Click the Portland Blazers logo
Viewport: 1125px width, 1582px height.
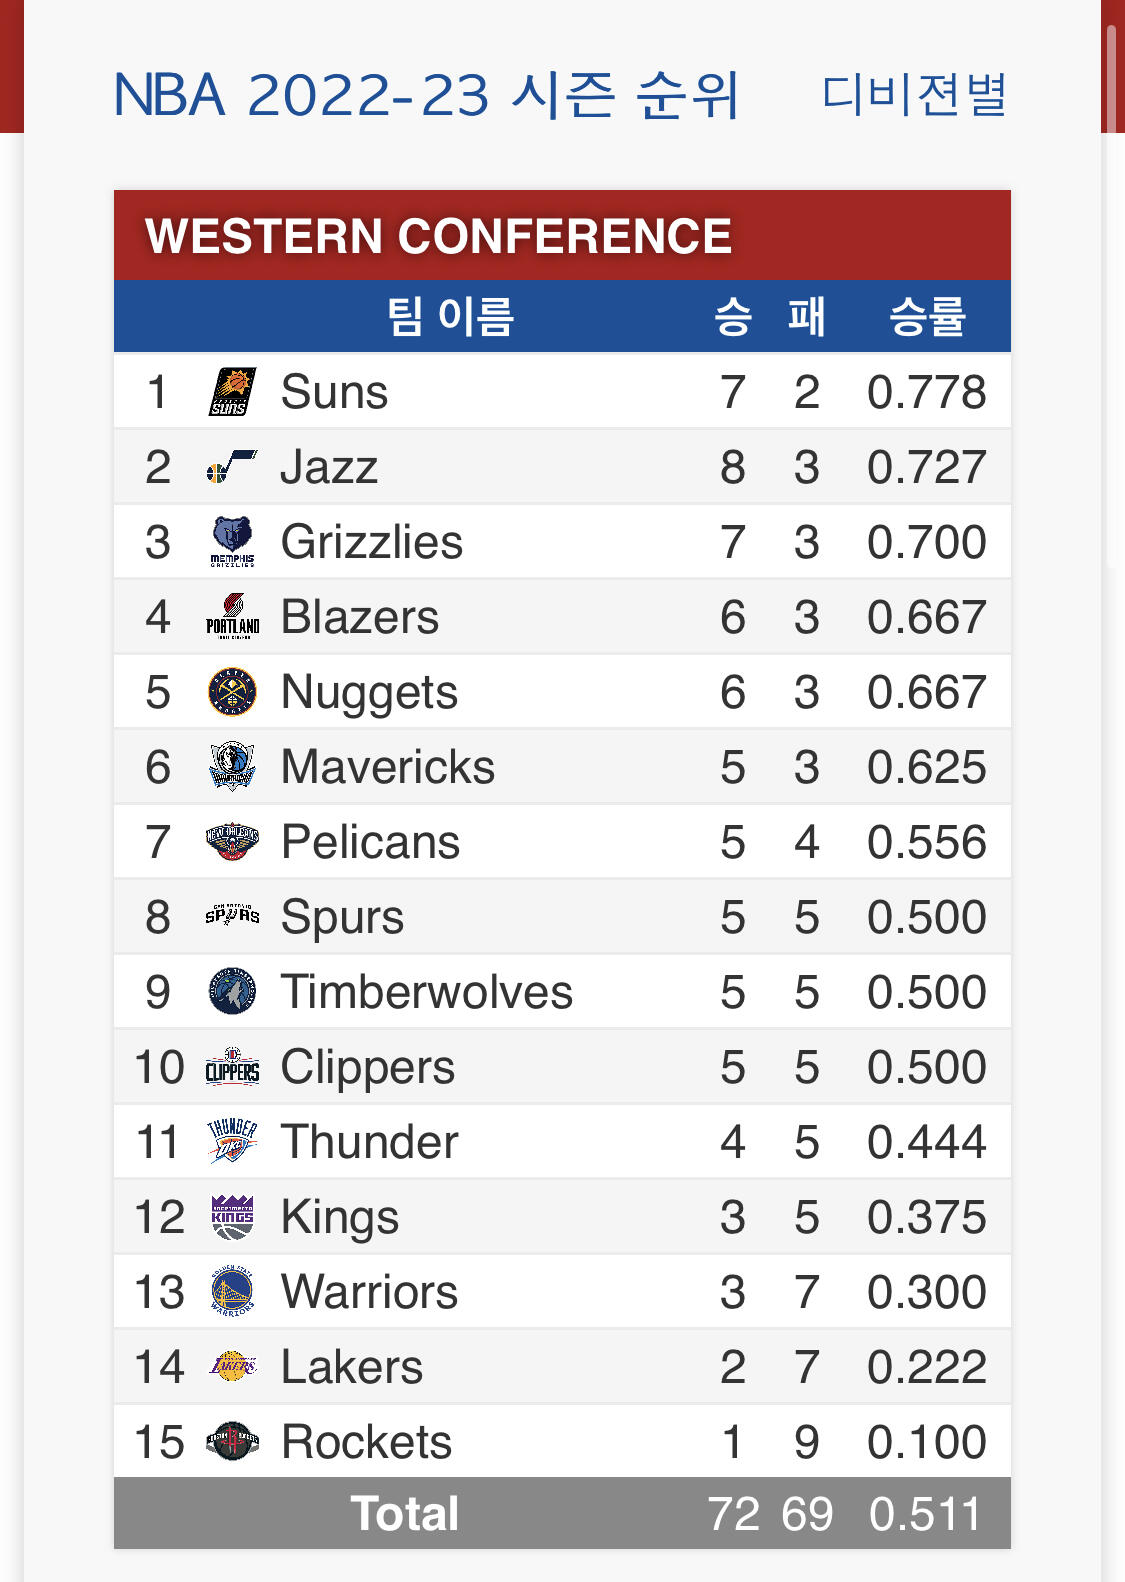(x=232, y=617)
